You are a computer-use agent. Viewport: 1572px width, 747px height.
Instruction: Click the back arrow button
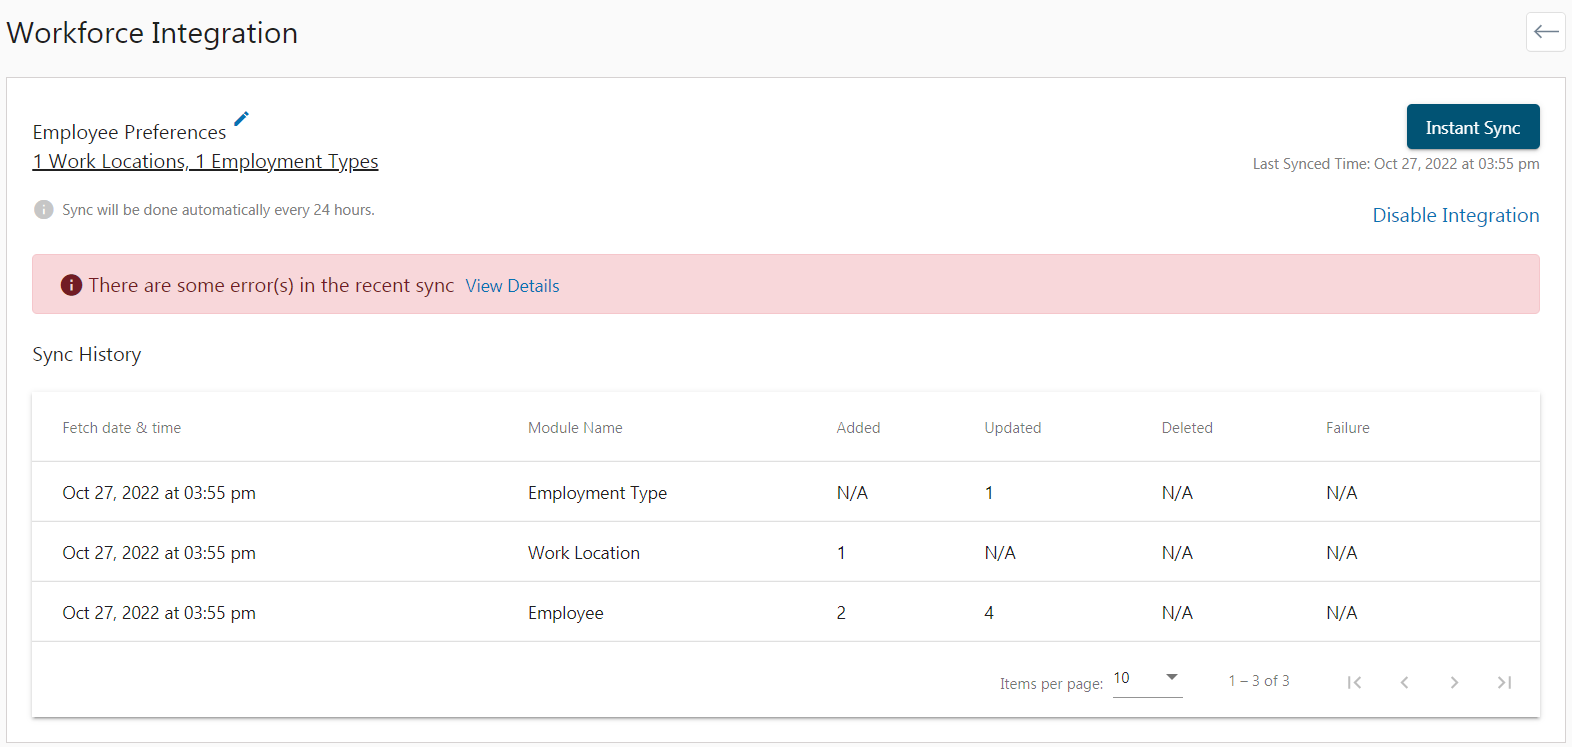[x=1545, y=32]
